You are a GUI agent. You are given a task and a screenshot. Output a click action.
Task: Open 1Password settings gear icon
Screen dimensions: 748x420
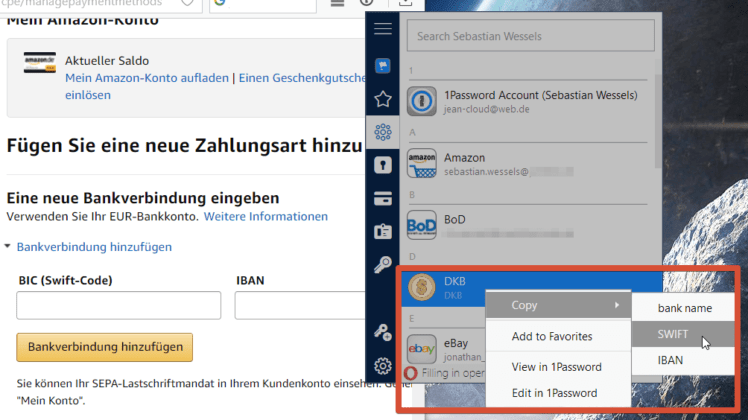pyautogui.click(x=383, y=366)
